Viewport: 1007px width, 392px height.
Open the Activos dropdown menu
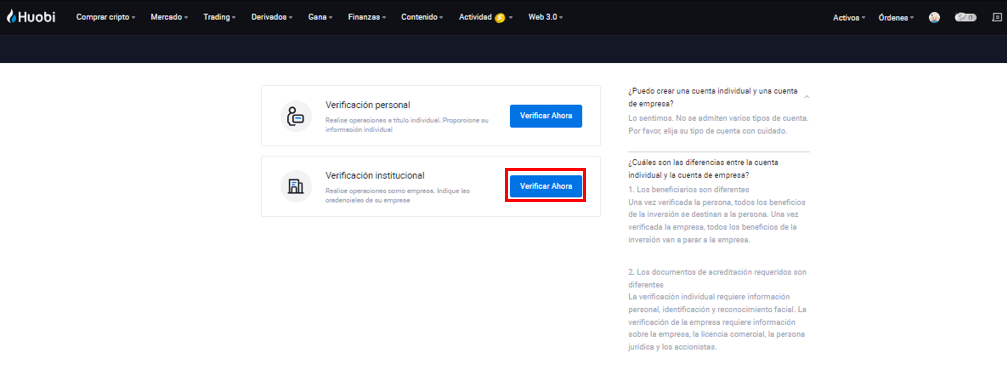tap(849, 18)
